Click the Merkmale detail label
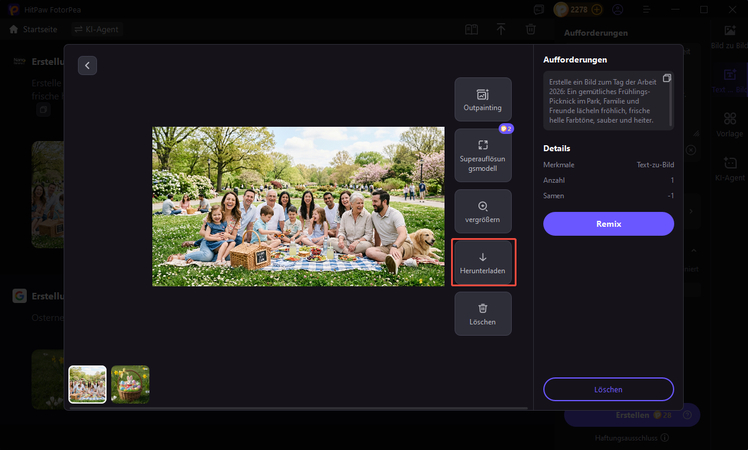The height and width of the screenshot is (450, 748). tap(559, 165)
